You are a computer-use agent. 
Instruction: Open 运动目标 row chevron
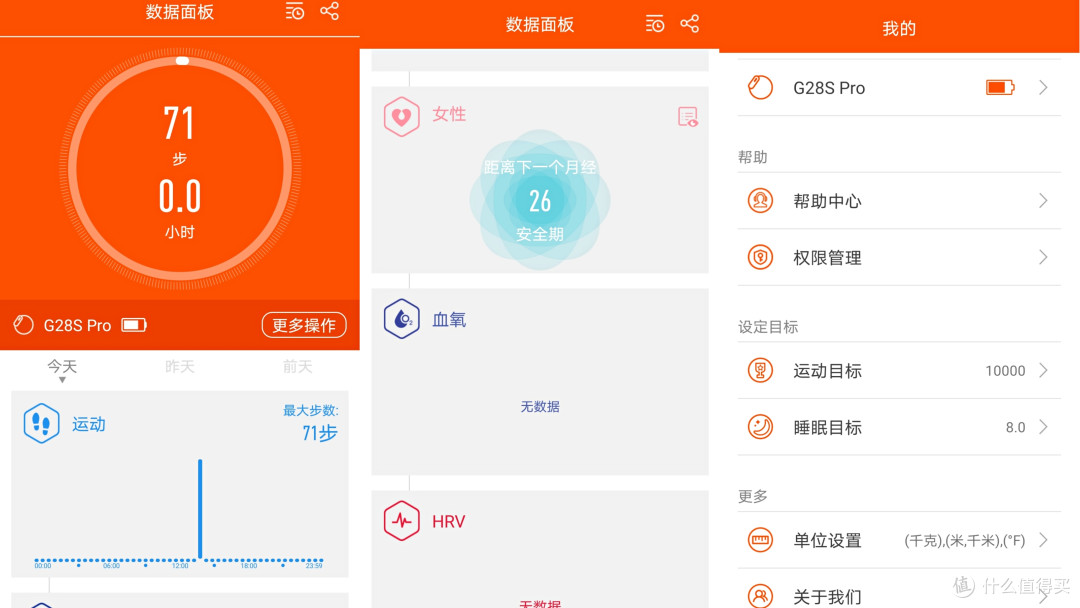(x=1043, y=370)
